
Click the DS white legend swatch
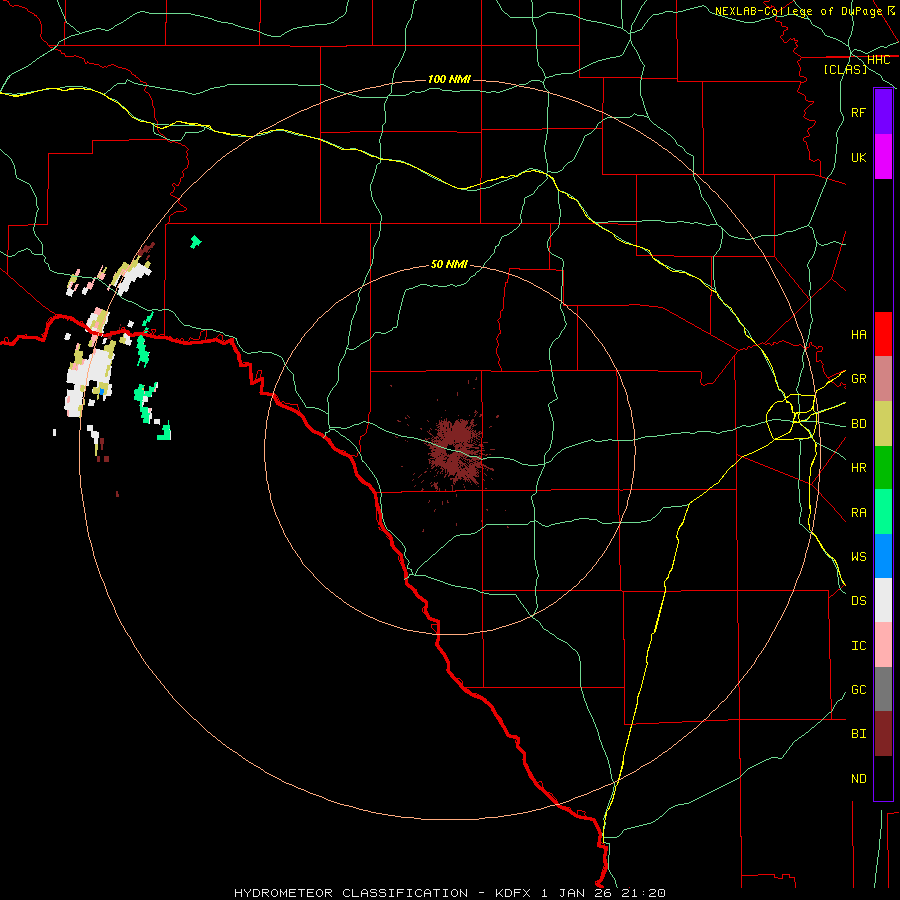[x=883, y=600]
